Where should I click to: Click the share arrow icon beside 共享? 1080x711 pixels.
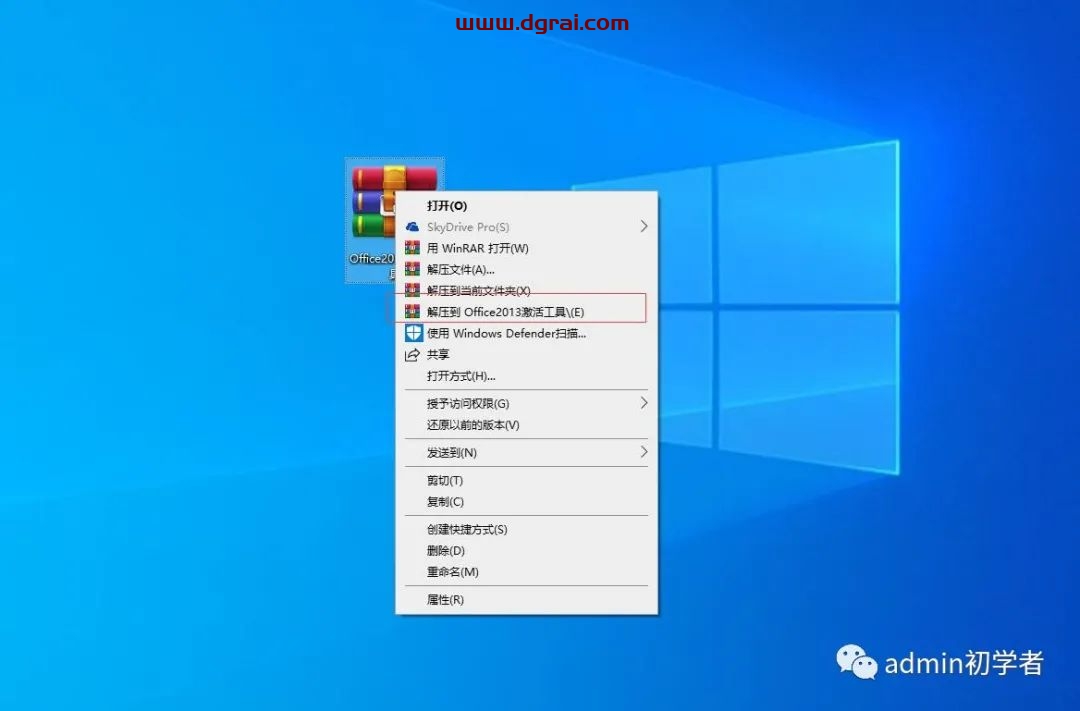(x=412, y=355)
